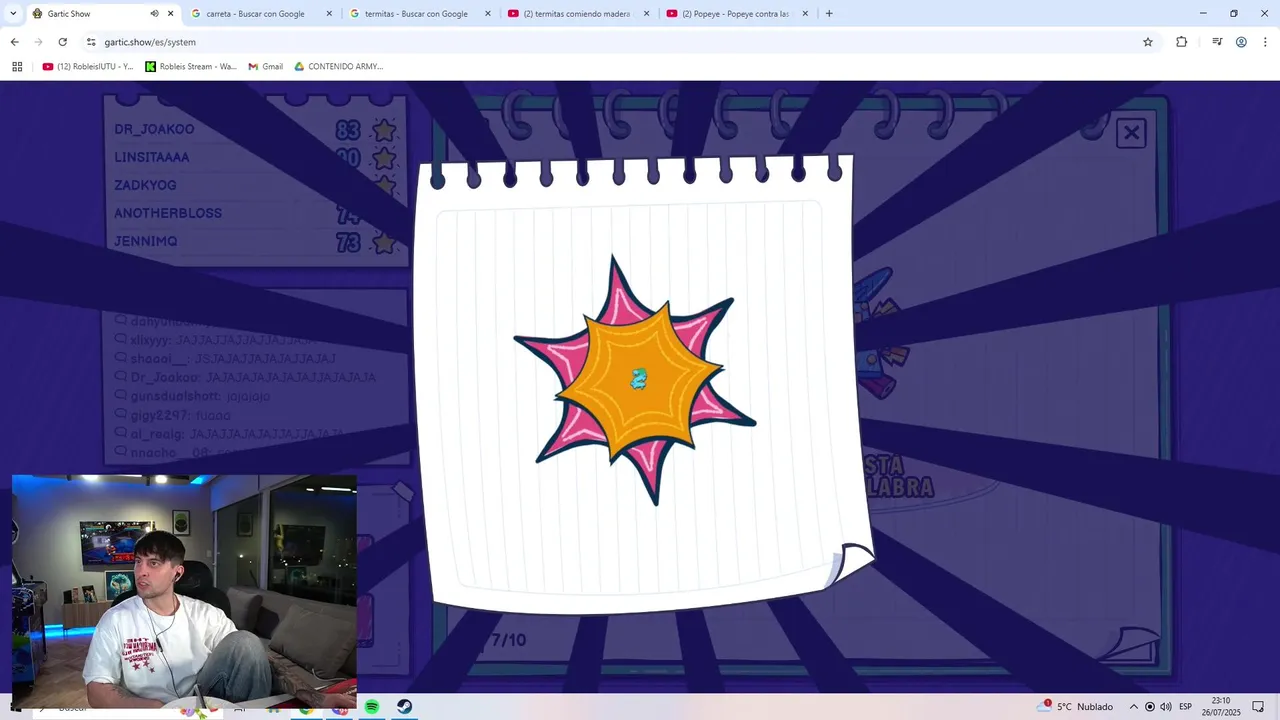Open the blue avatar inside the star
Viewport: 1280px width, 720px height.
(639, 378)
